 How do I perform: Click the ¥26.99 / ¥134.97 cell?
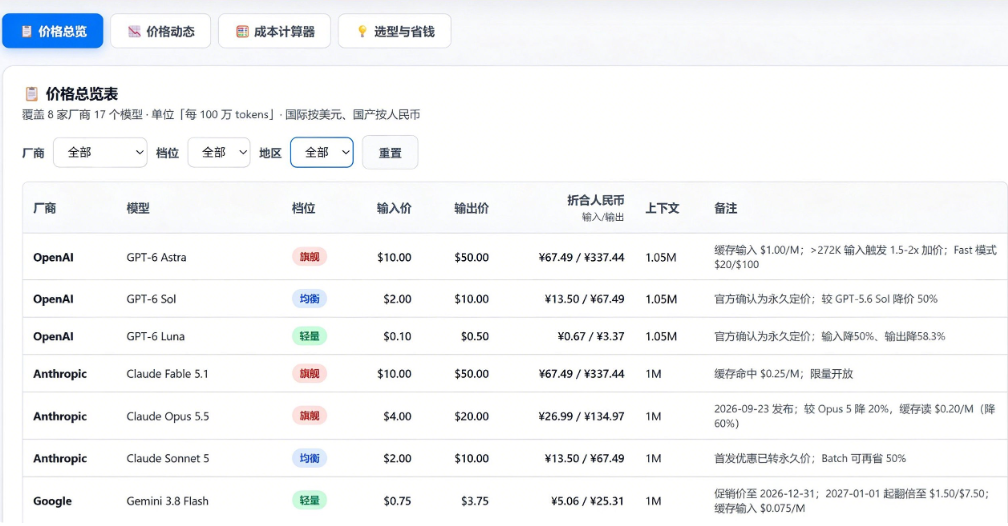tap(581, 416)
